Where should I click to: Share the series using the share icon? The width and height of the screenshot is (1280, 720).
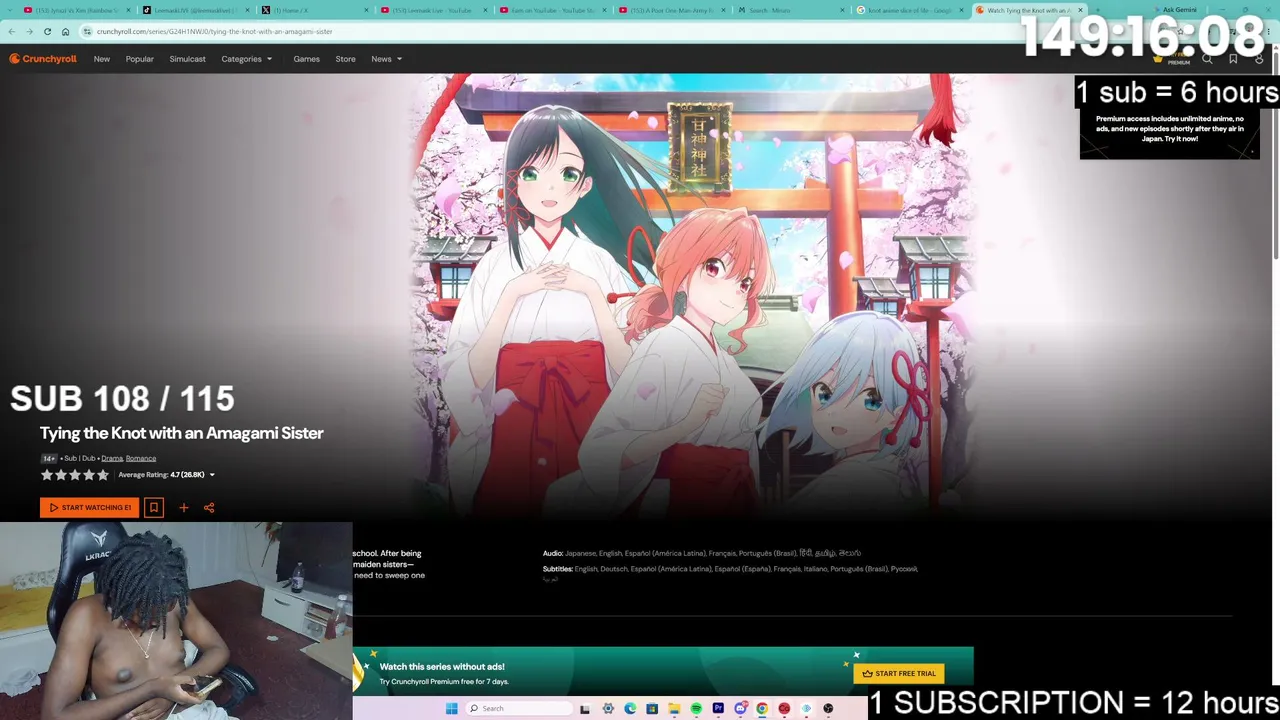(x=209, y=508)
